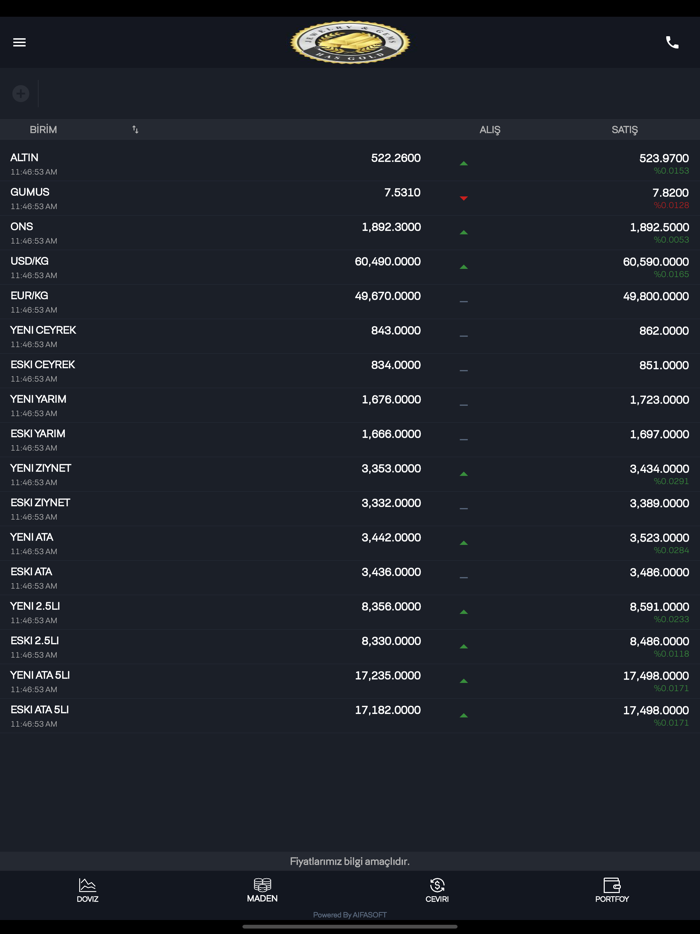Screen dimensions: 700x934
Task: Select the ESKI ATA row label
Action: coord(31,572)
